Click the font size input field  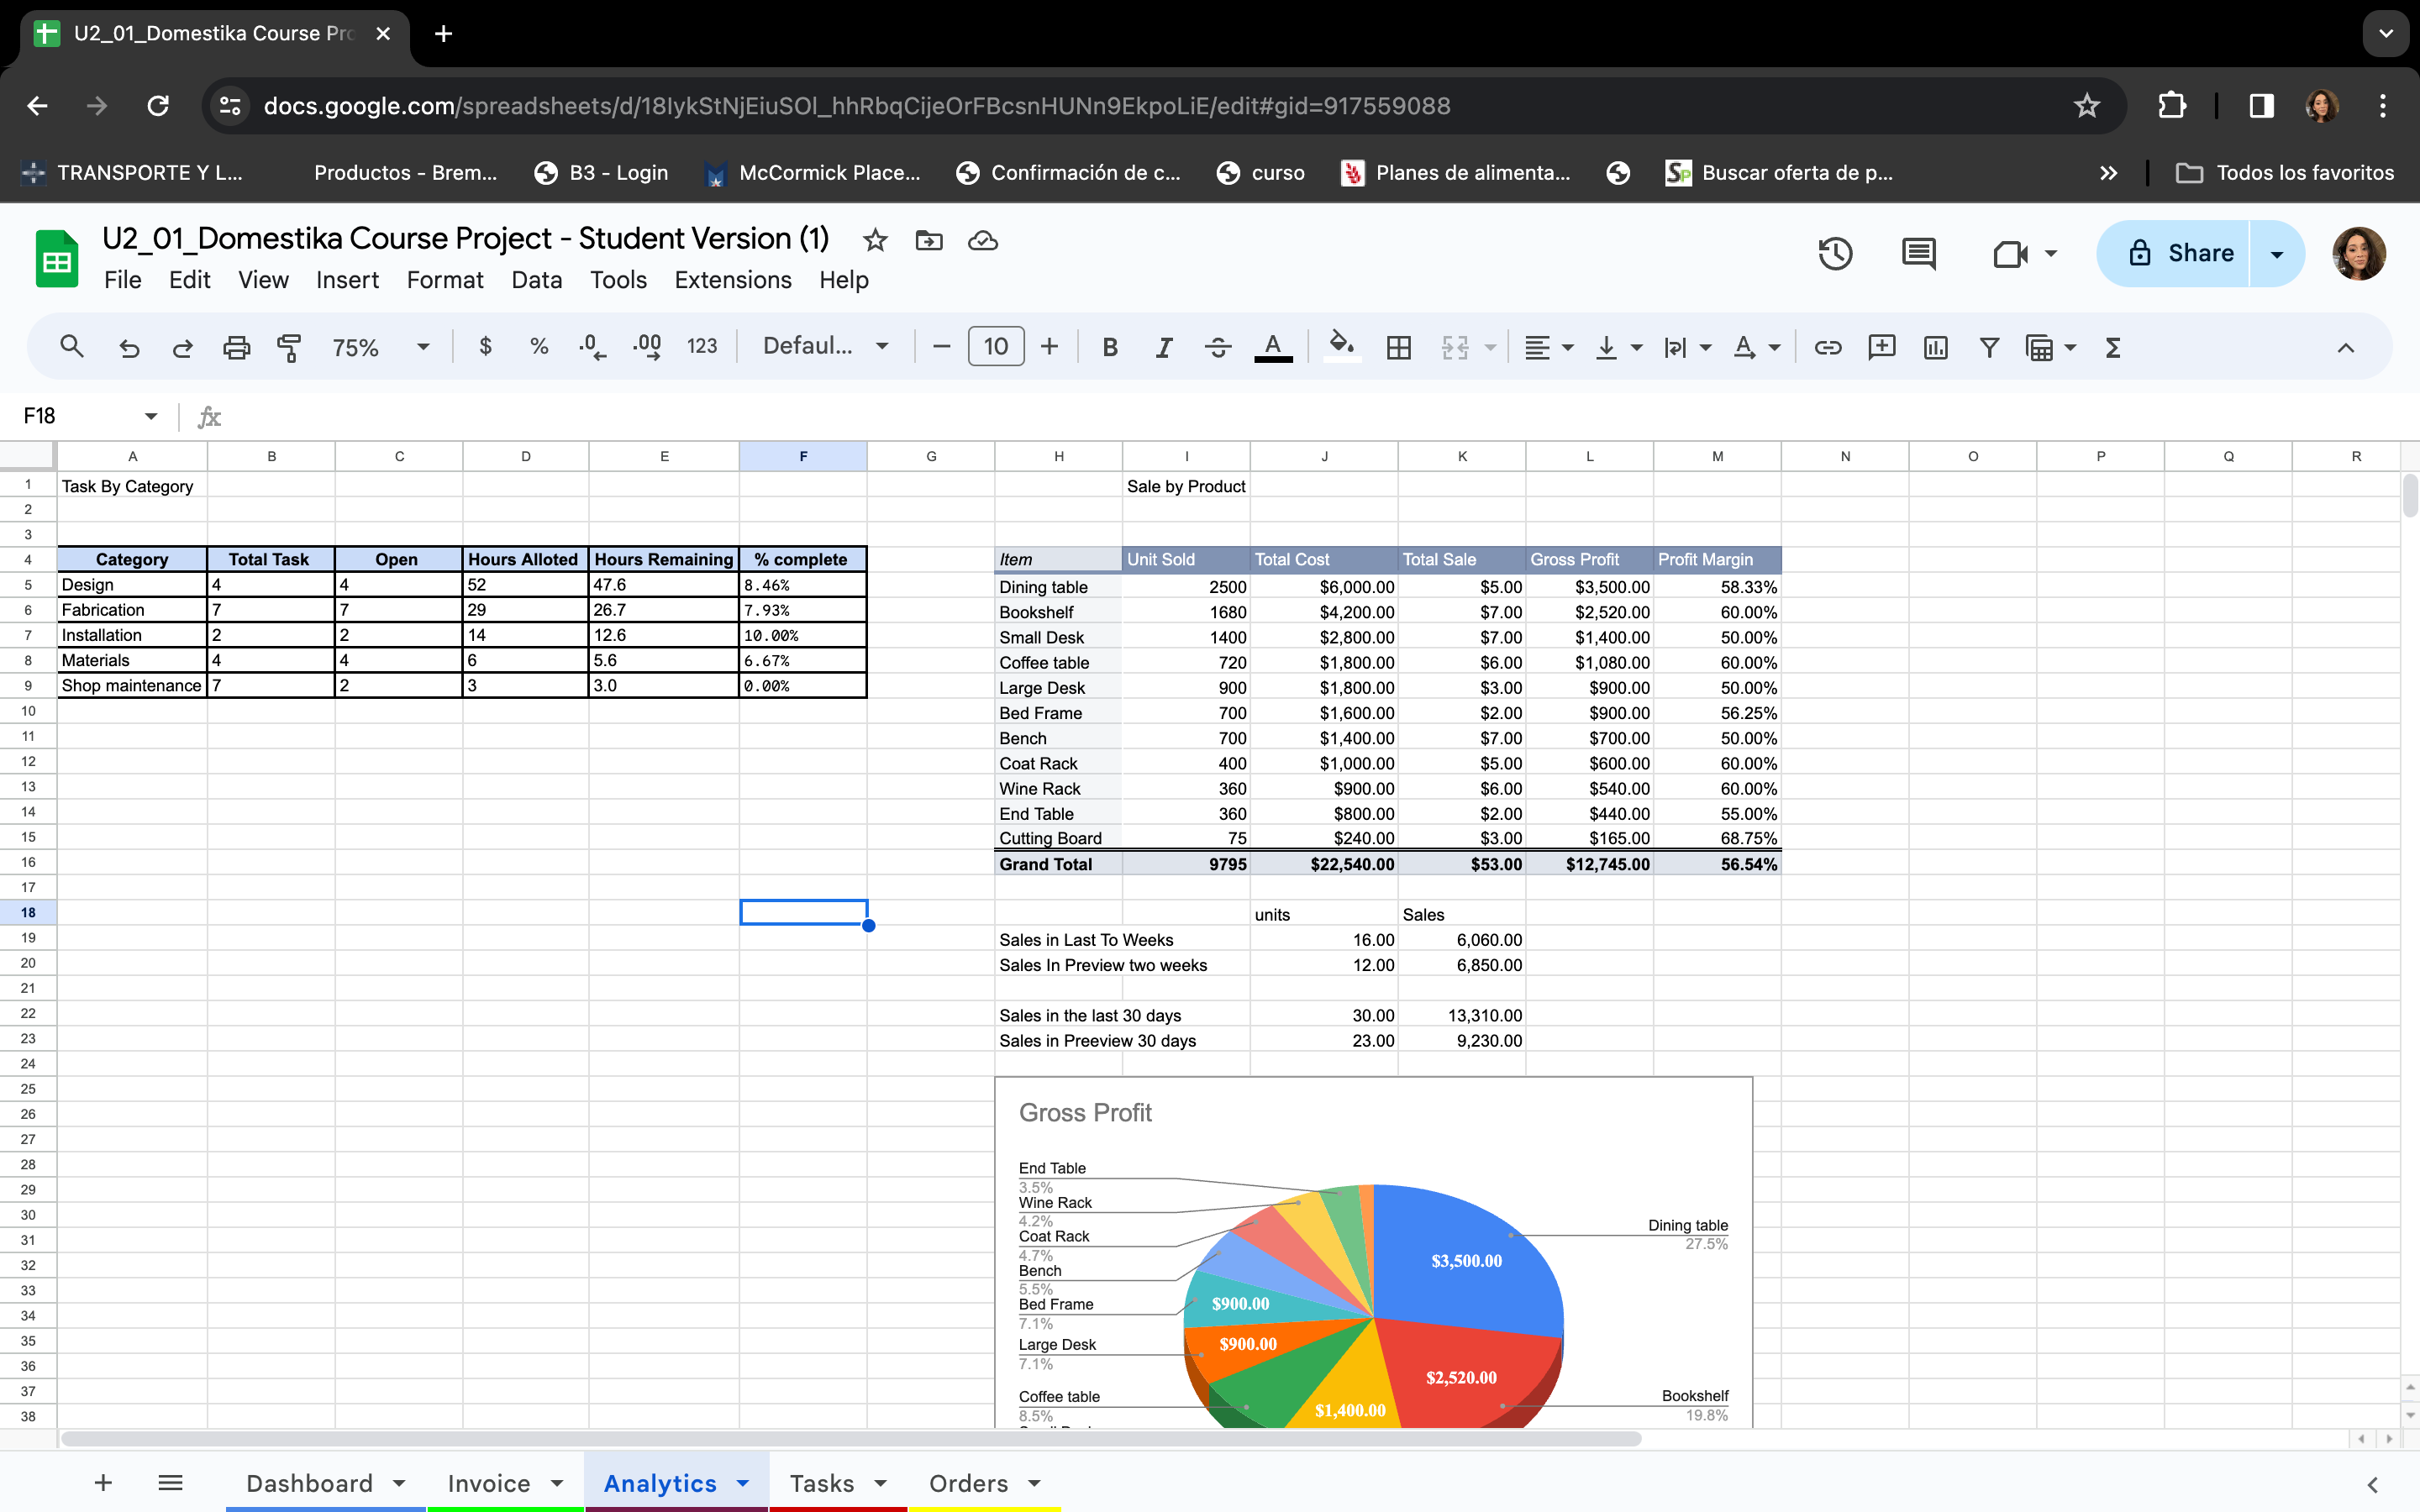point(996,347)
